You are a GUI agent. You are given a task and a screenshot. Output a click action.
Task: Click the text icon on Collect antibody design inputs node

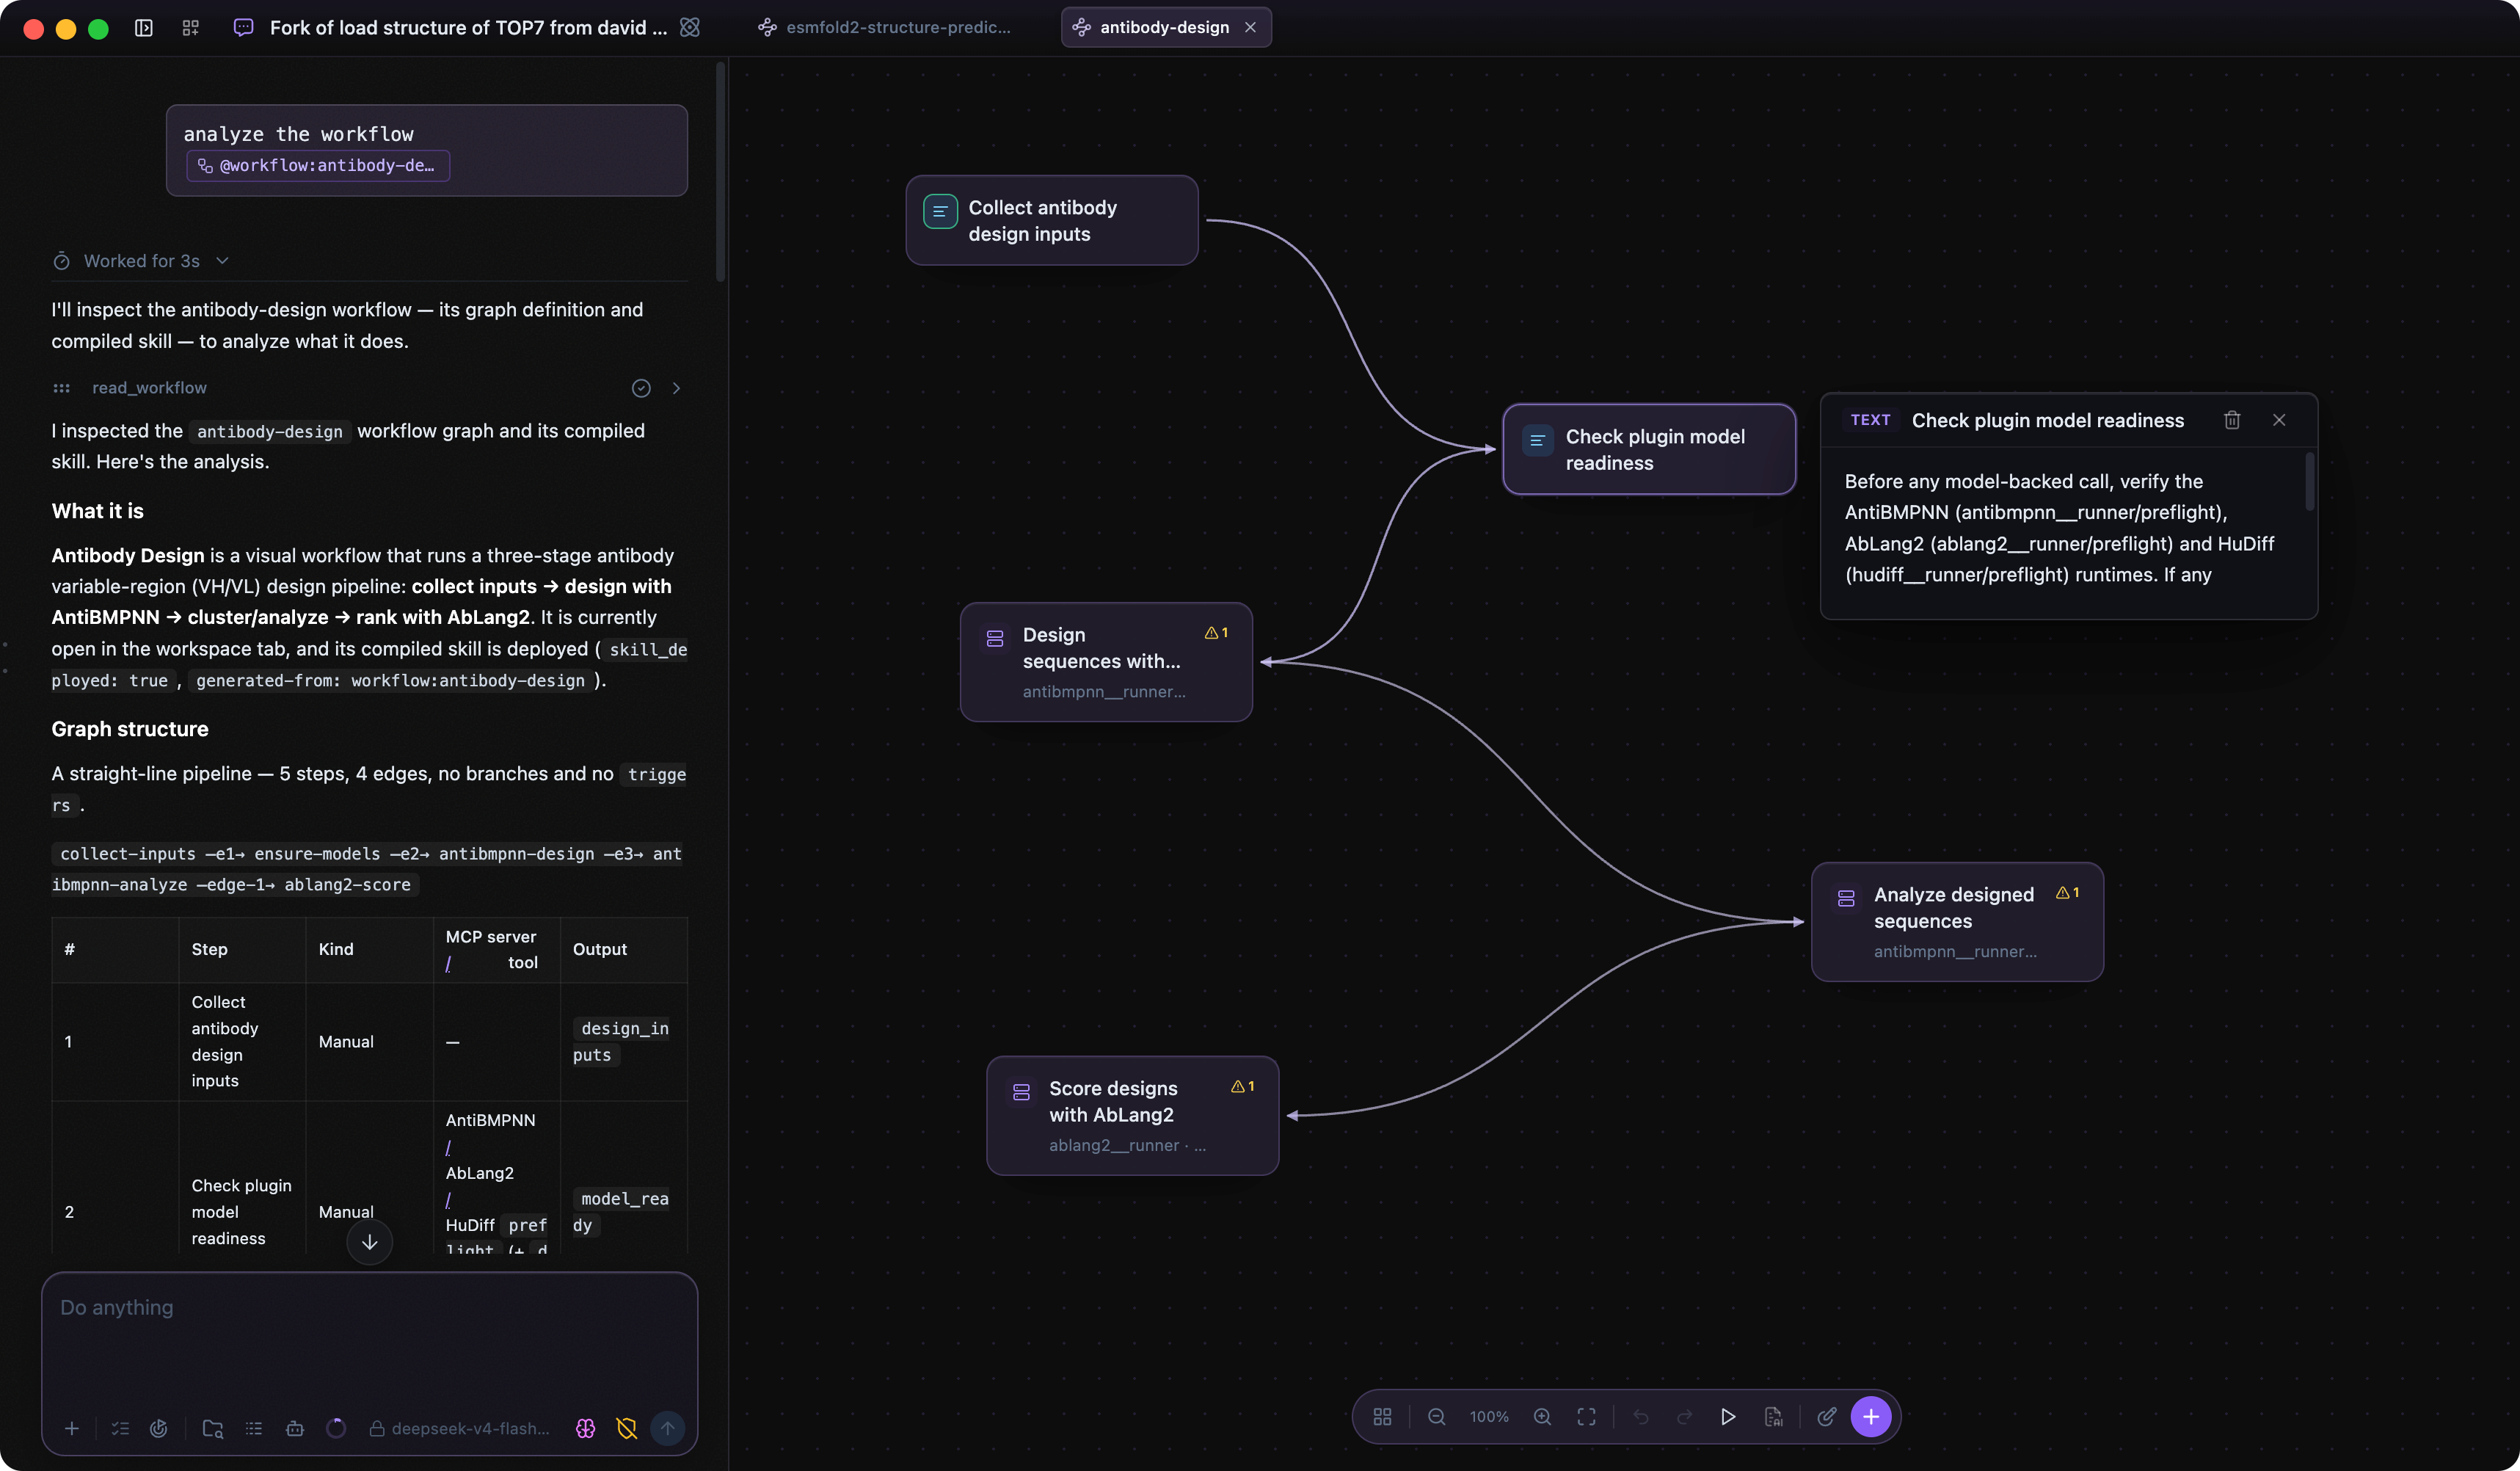[x=940, y=211]
